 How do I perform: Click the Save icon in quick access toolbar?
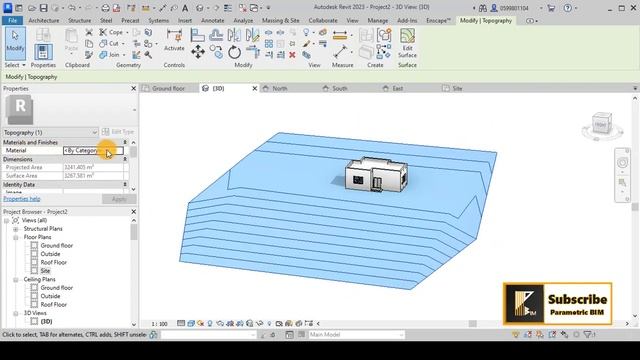43,8
